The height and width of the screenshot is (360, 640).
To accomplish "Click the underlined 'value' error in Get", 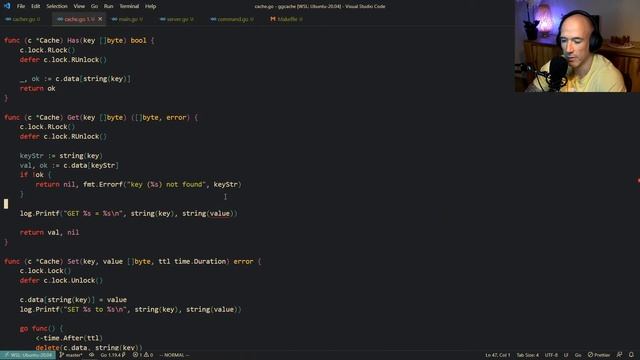I will tap(220, 213).
